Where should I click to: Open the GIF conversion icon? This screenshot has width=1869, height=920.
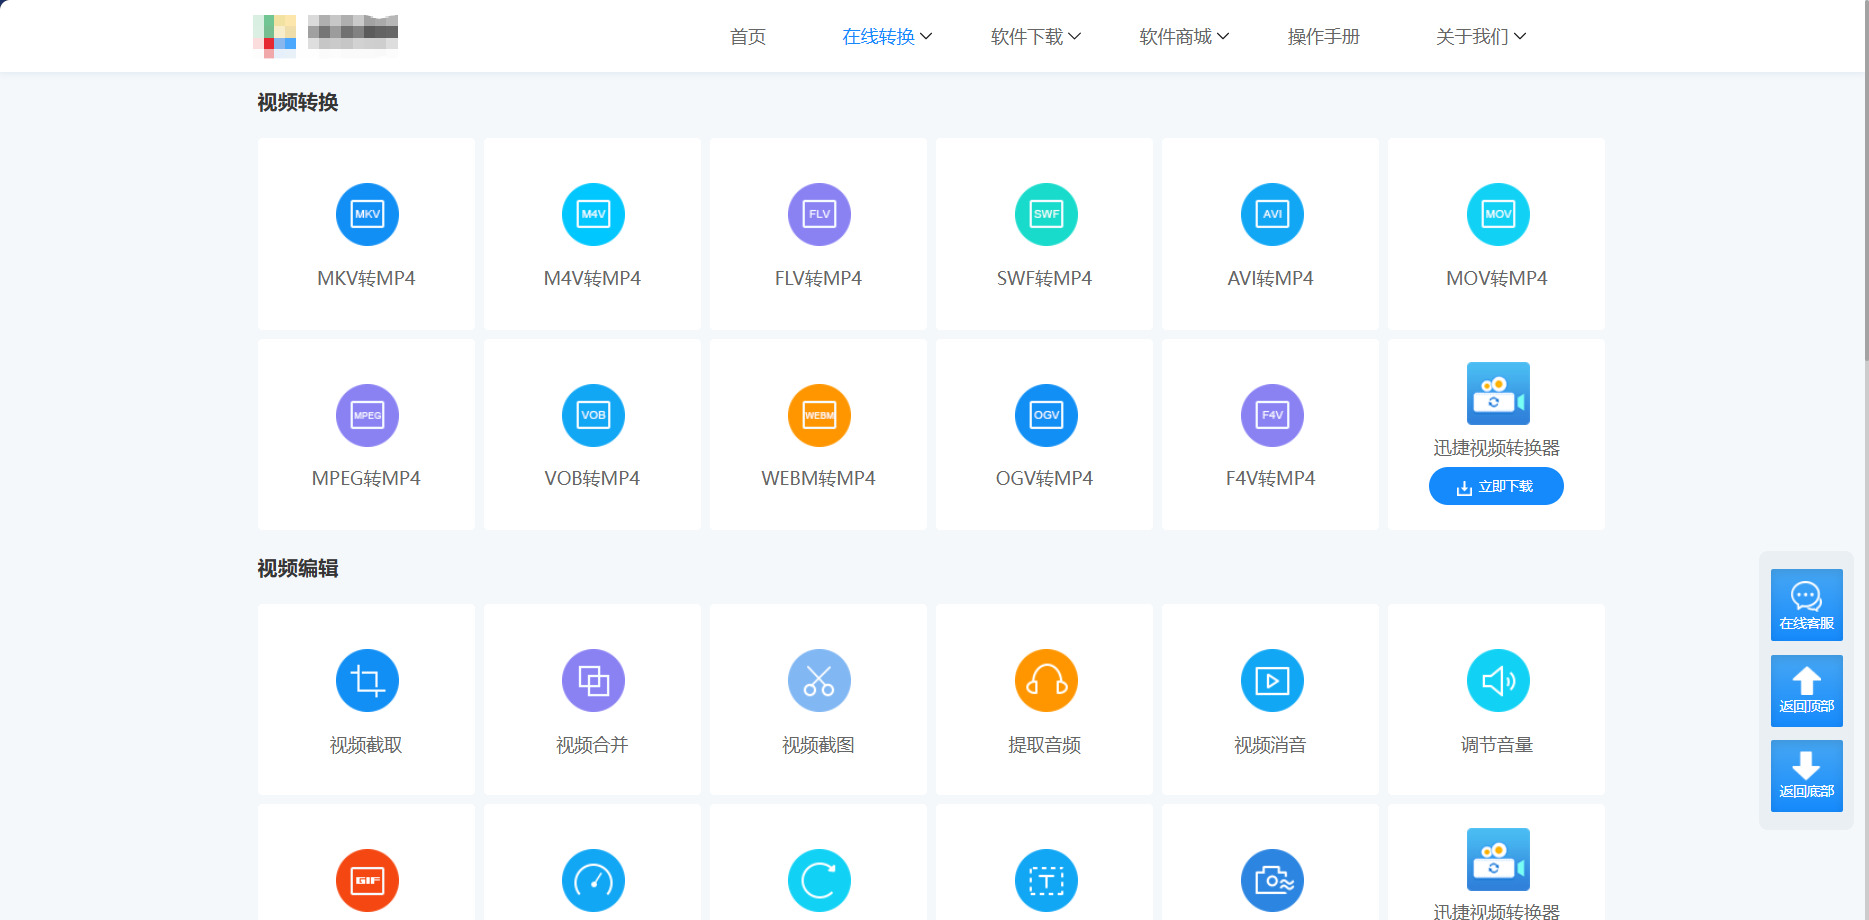pos(367,880)
